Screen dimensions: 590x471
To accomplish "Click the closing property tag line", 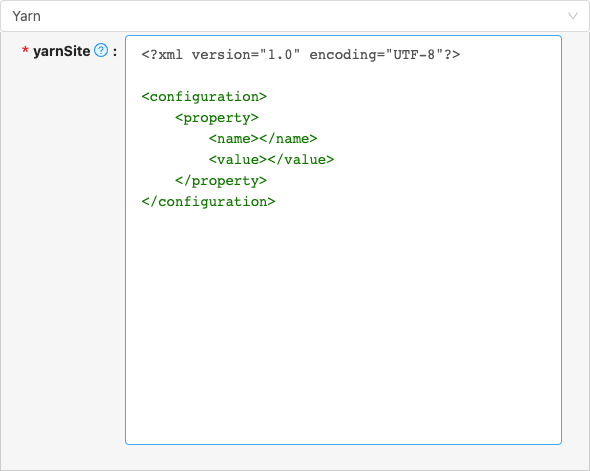I will [221, 181].
